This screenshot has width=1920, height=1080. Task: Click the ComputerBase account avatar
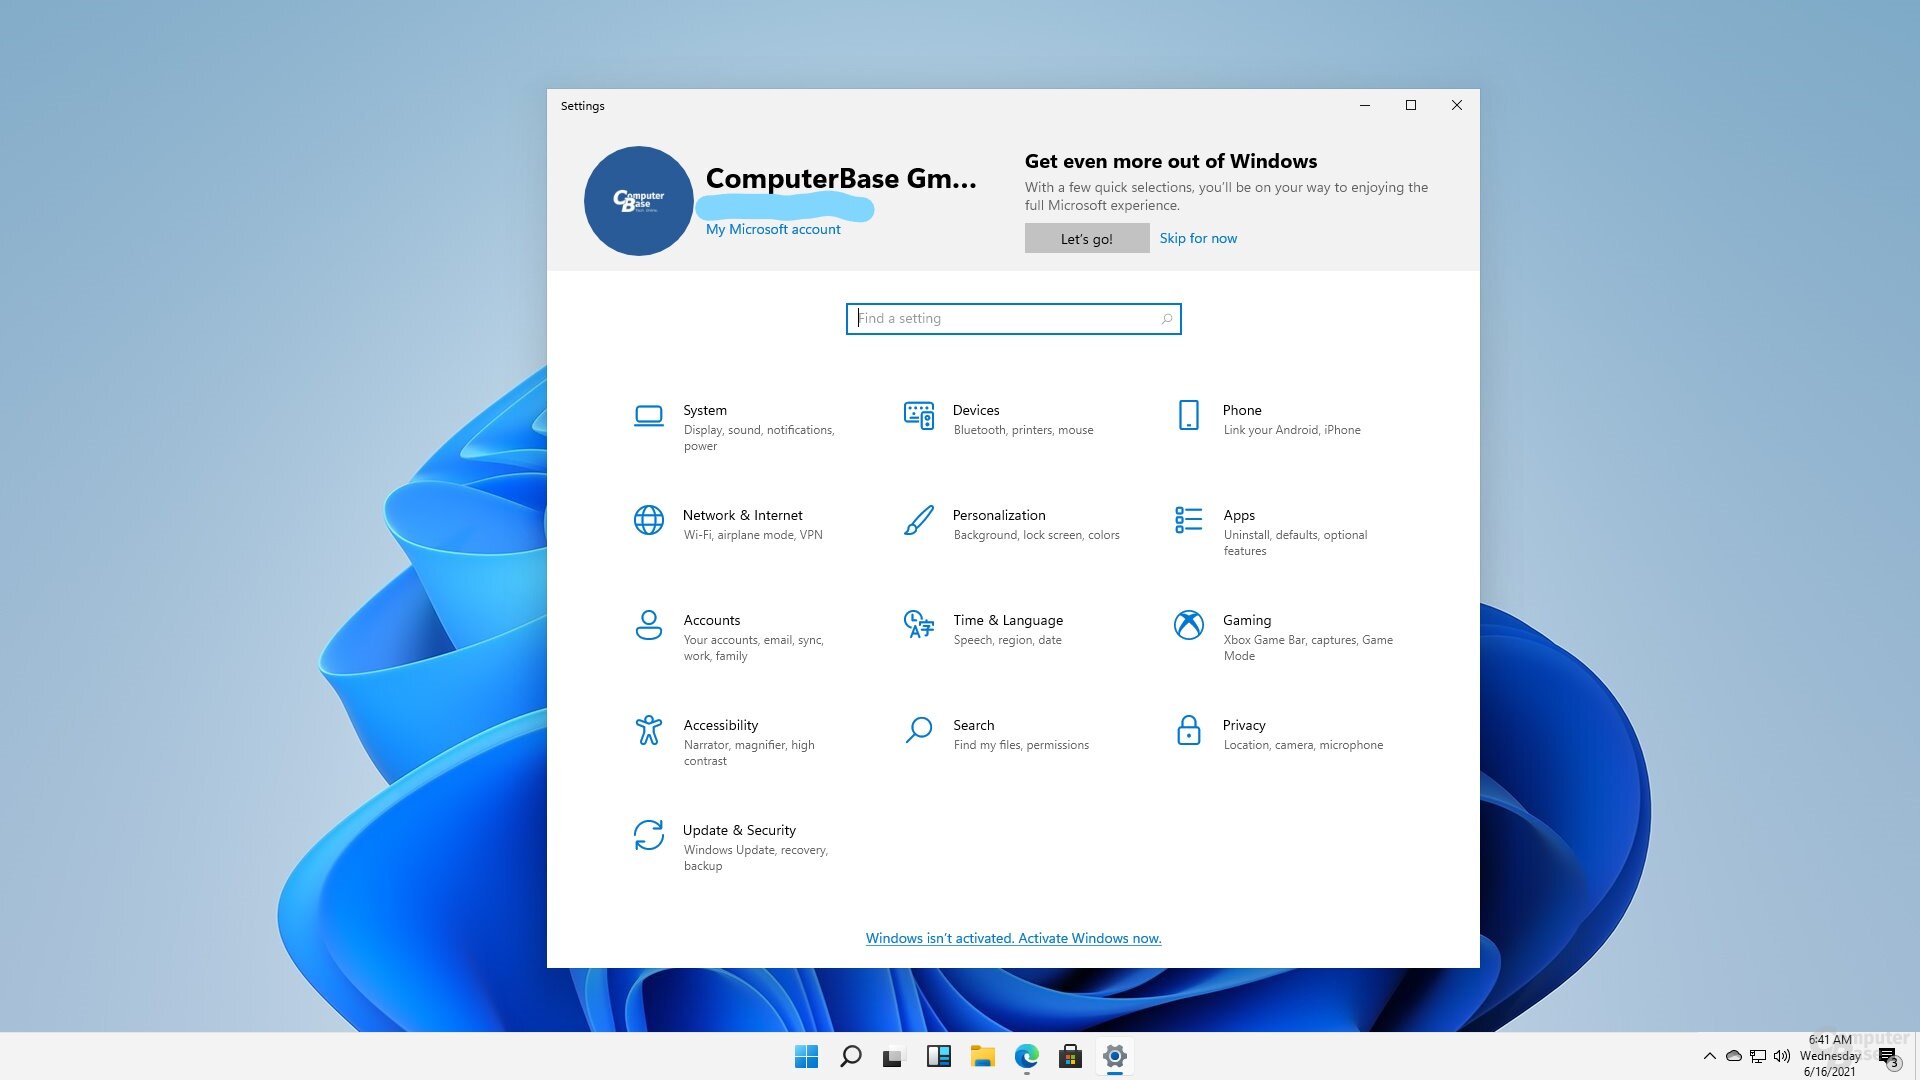[638, 201]
